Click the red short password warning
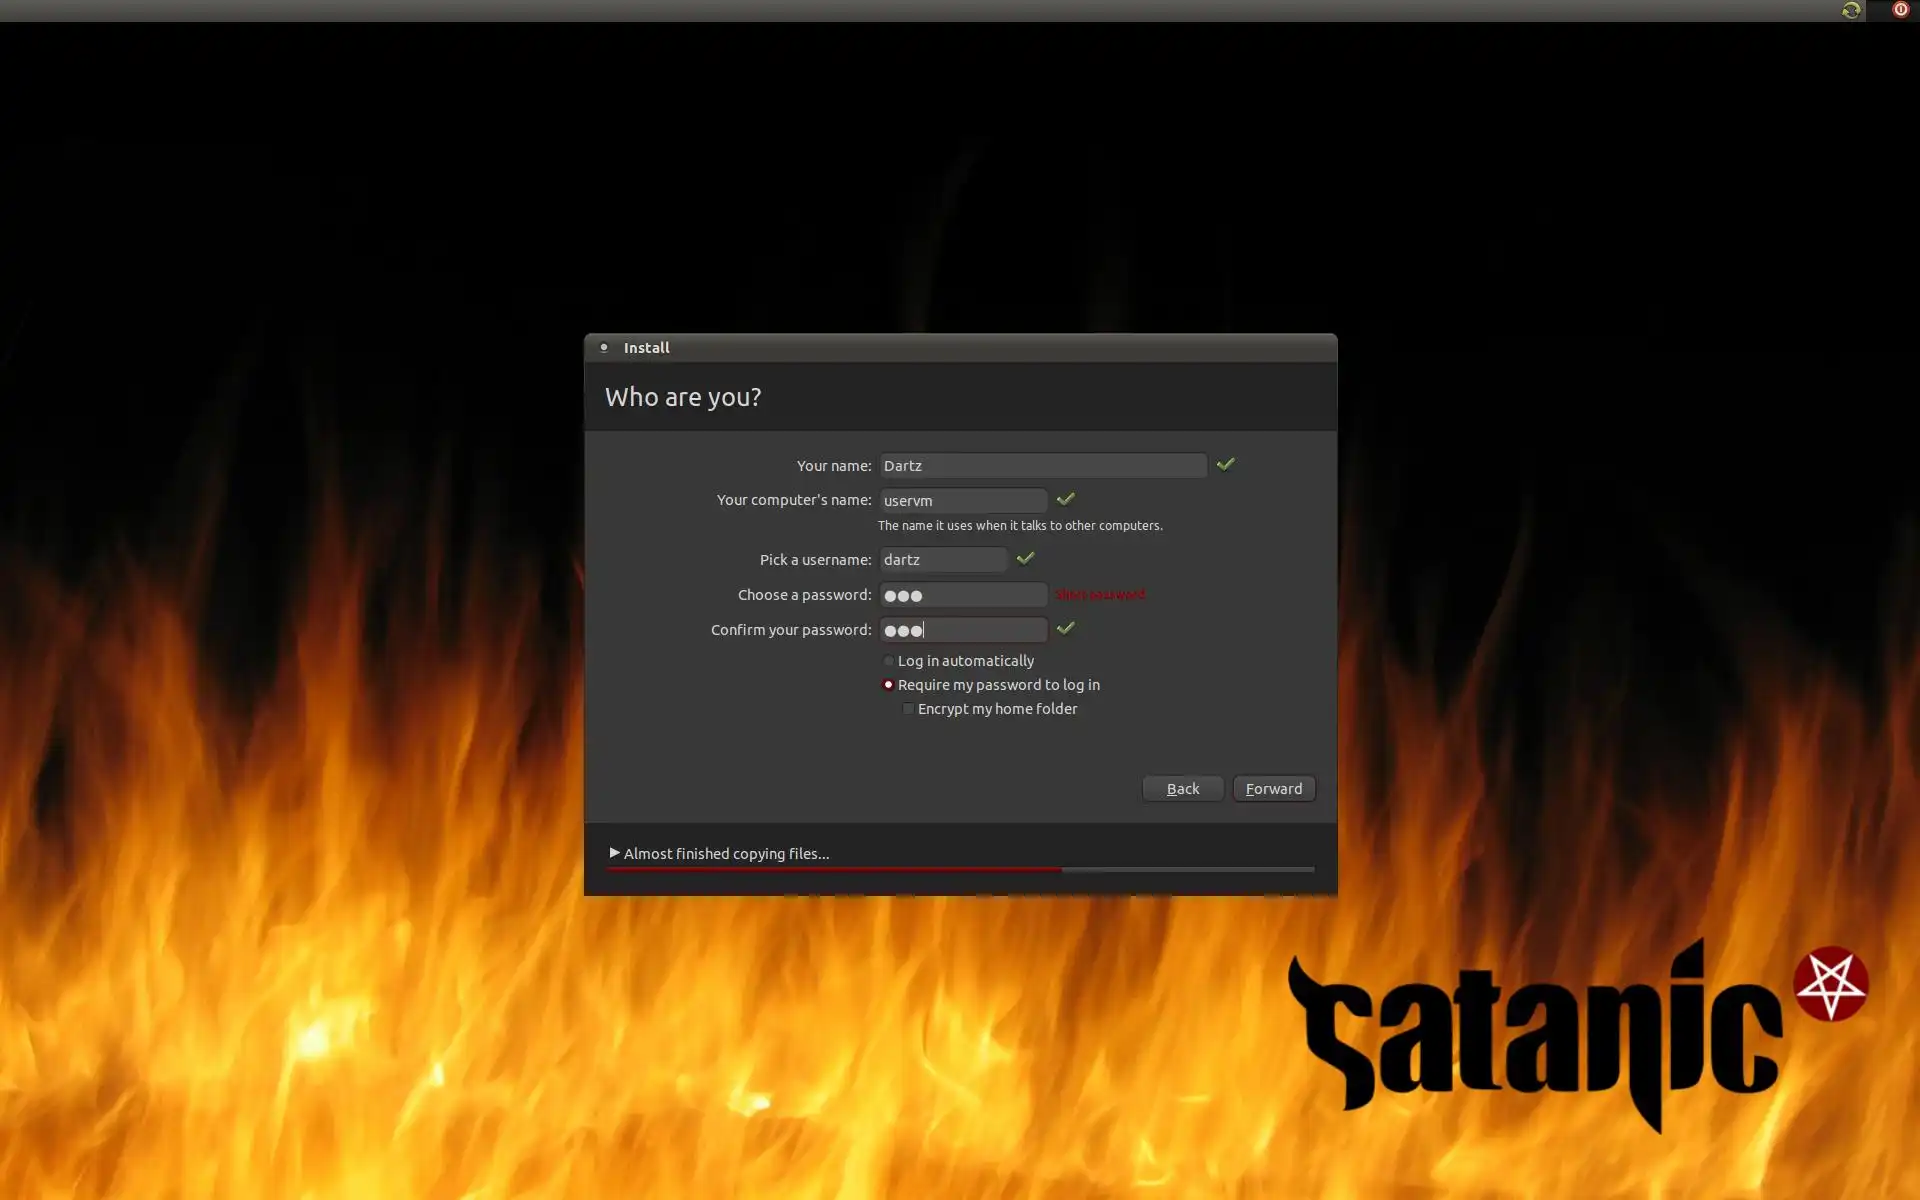This screenshot has width=1920, height=1200. point(1100,594)
